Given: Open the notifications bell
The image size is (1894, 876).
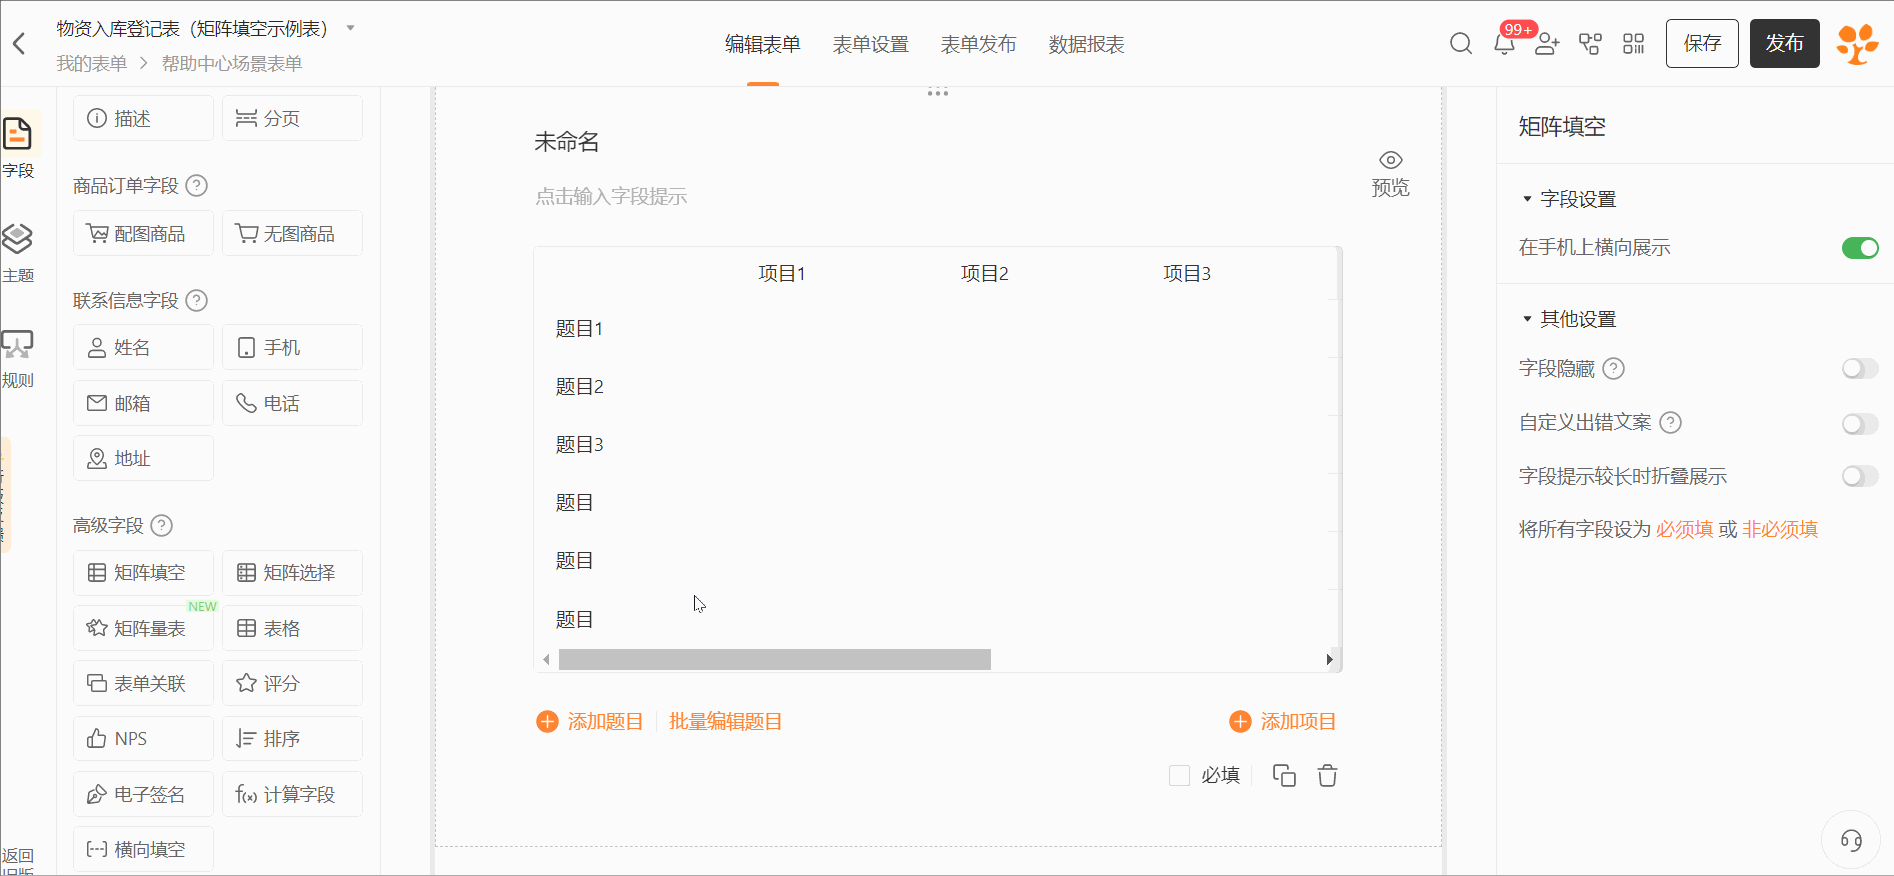Looking at the screenshot, I should (1504, 44).
